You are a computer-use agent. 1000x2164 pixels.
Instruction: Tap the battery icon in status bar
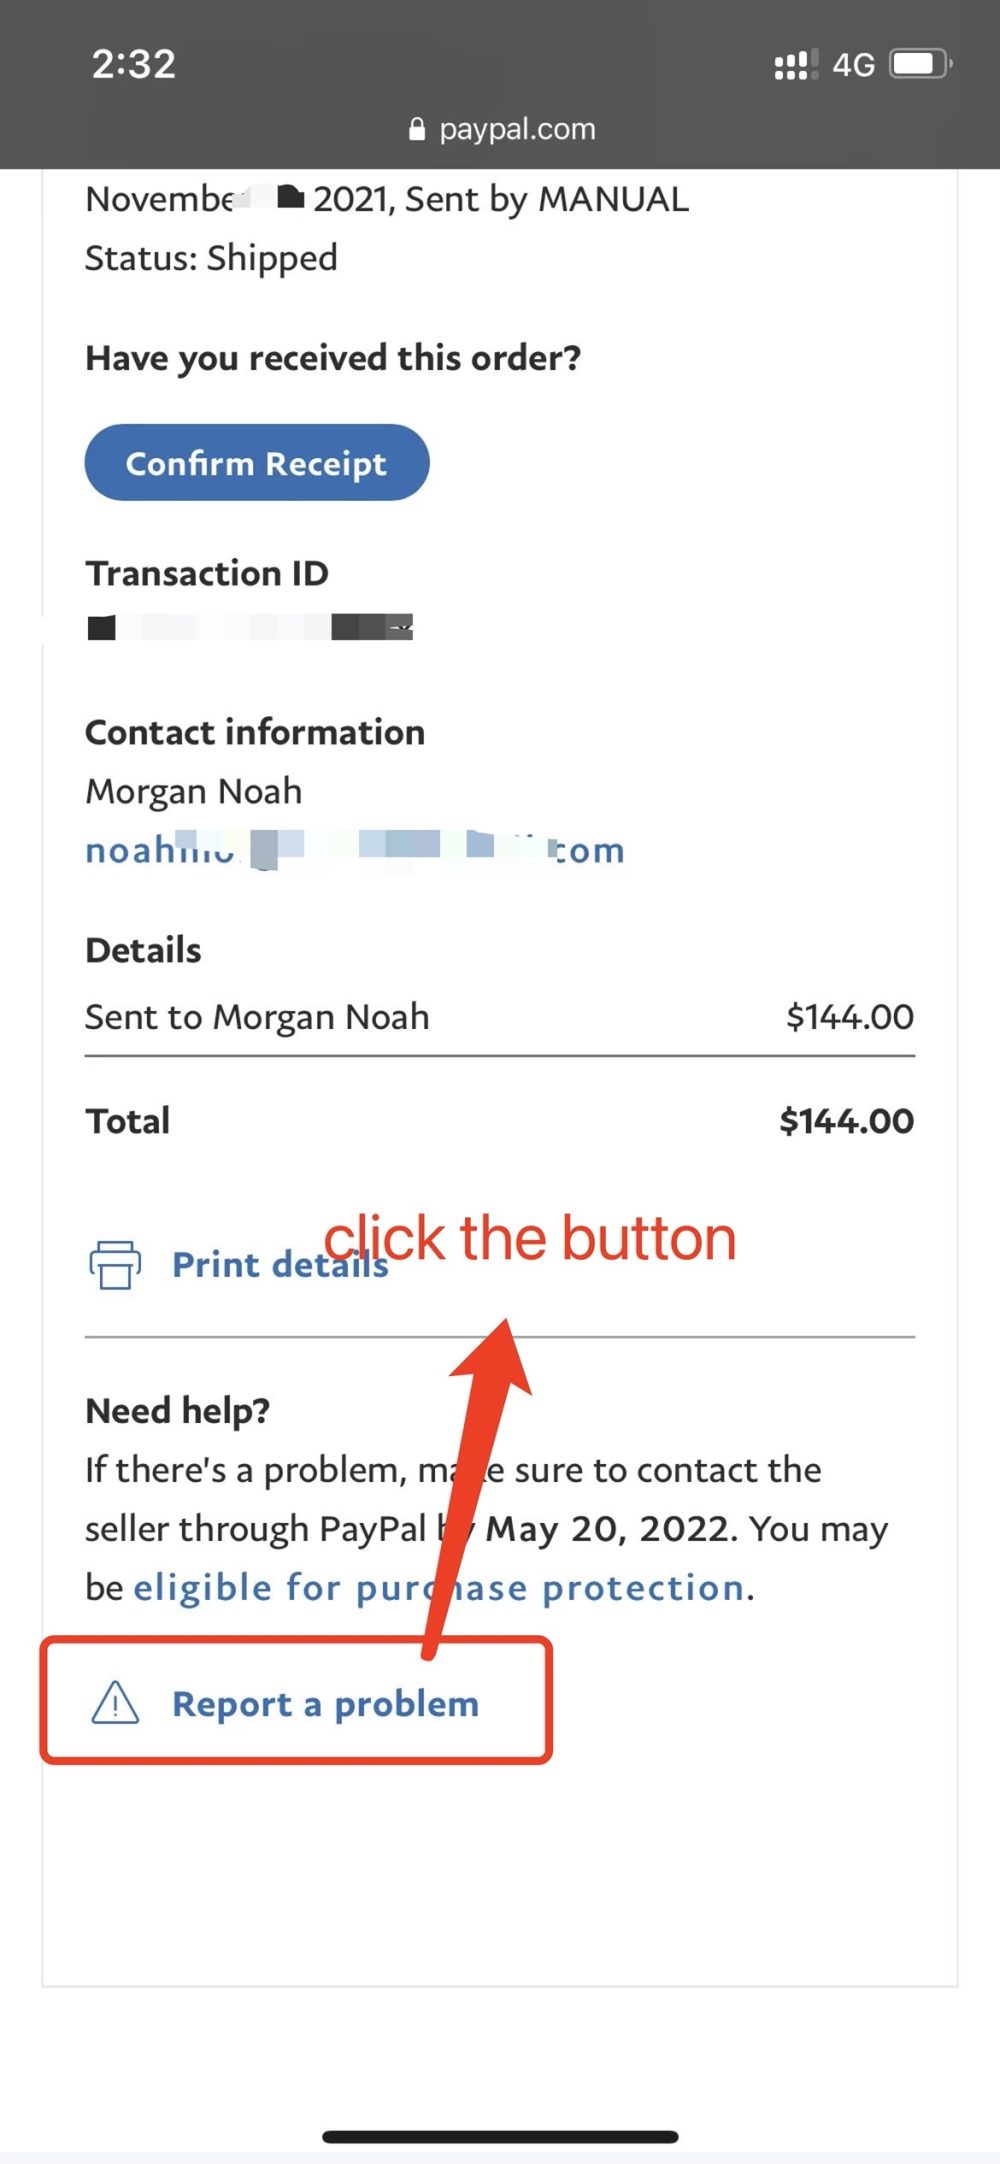tap(921, 65)
